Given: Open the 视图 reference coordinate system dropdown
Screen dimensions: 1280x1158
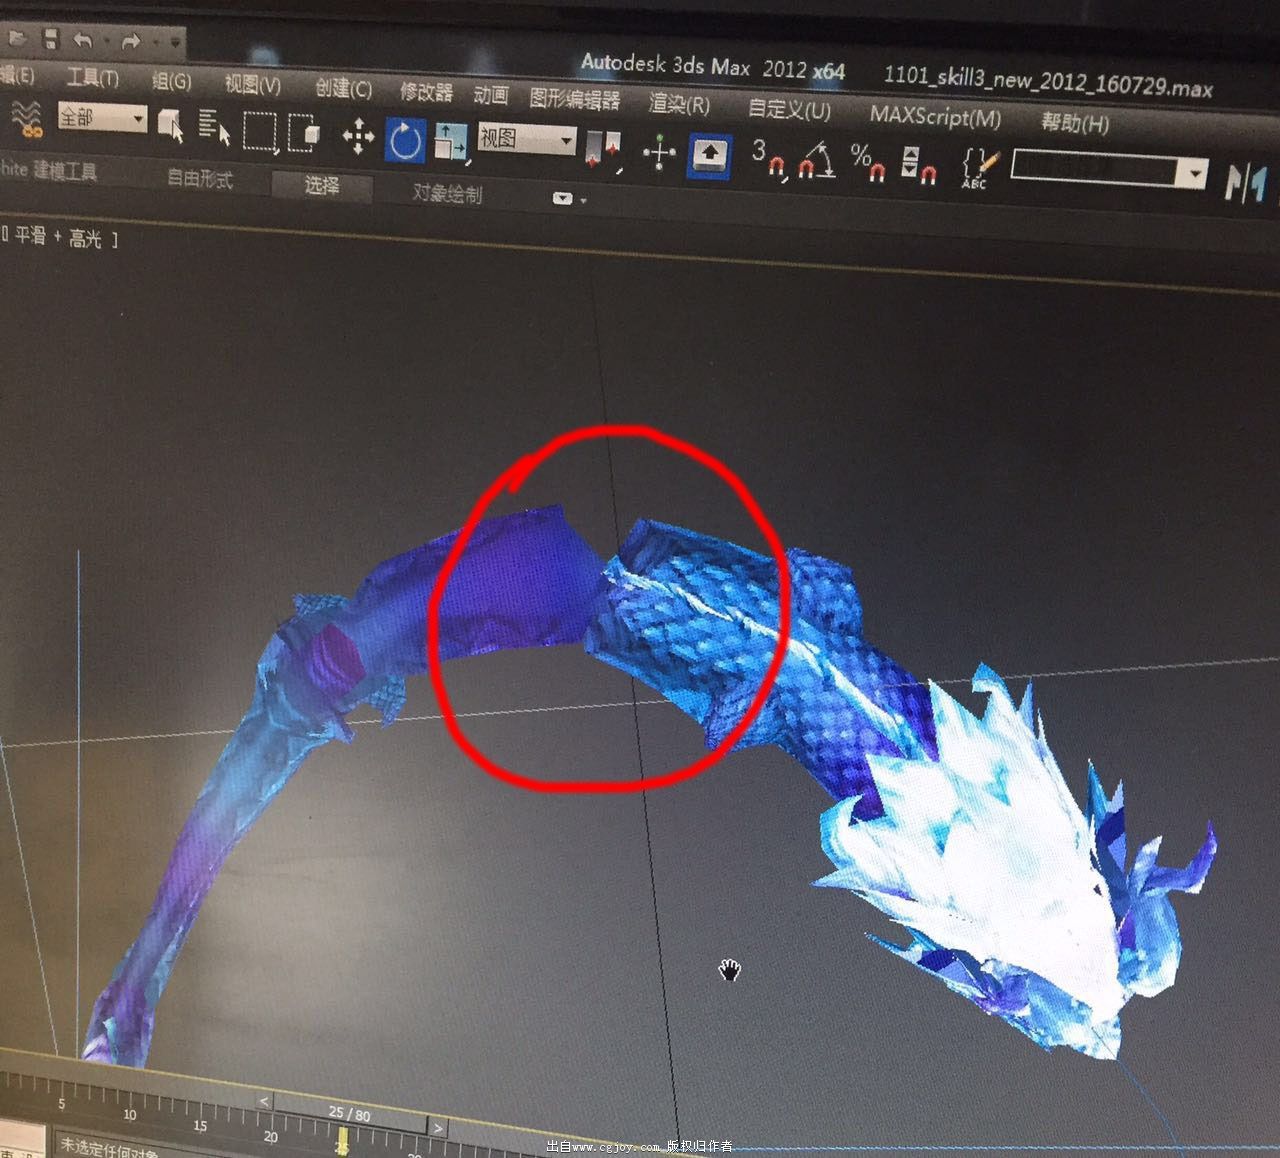Looking at the screenshot, I should 526,139.
